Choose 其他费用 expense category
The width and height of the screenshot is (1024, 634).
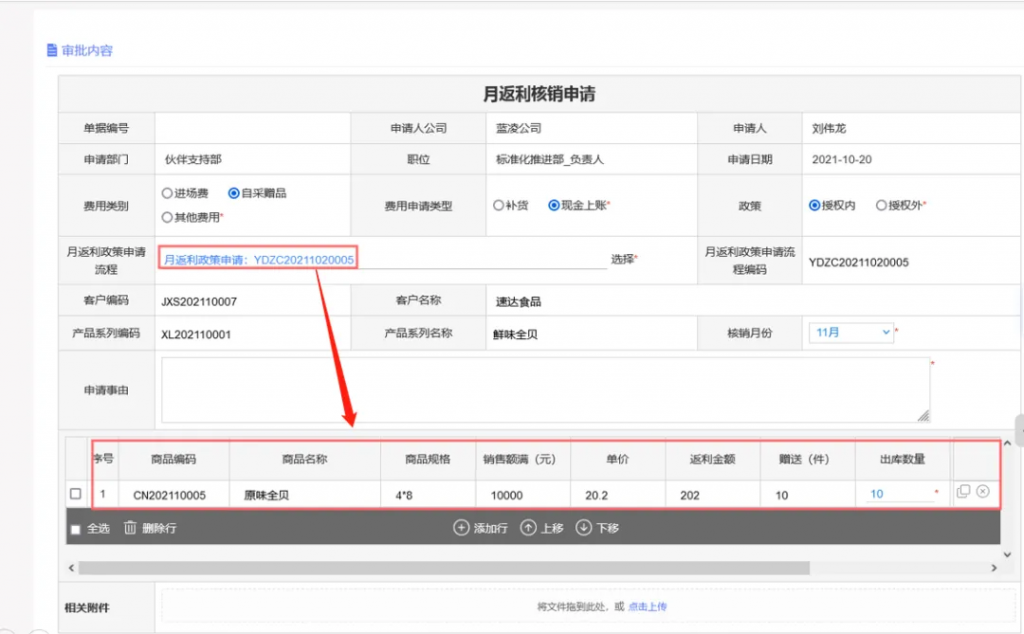[x=167, y=216]
